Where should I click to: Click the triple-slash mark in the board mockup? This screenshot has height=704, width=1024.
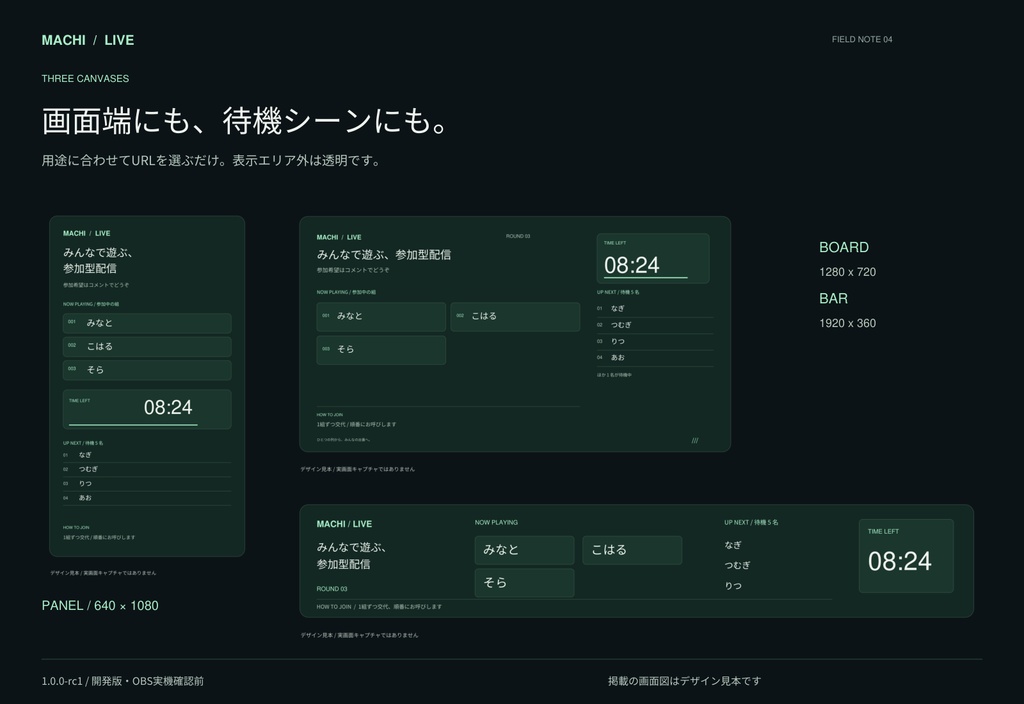pos(695,440)
